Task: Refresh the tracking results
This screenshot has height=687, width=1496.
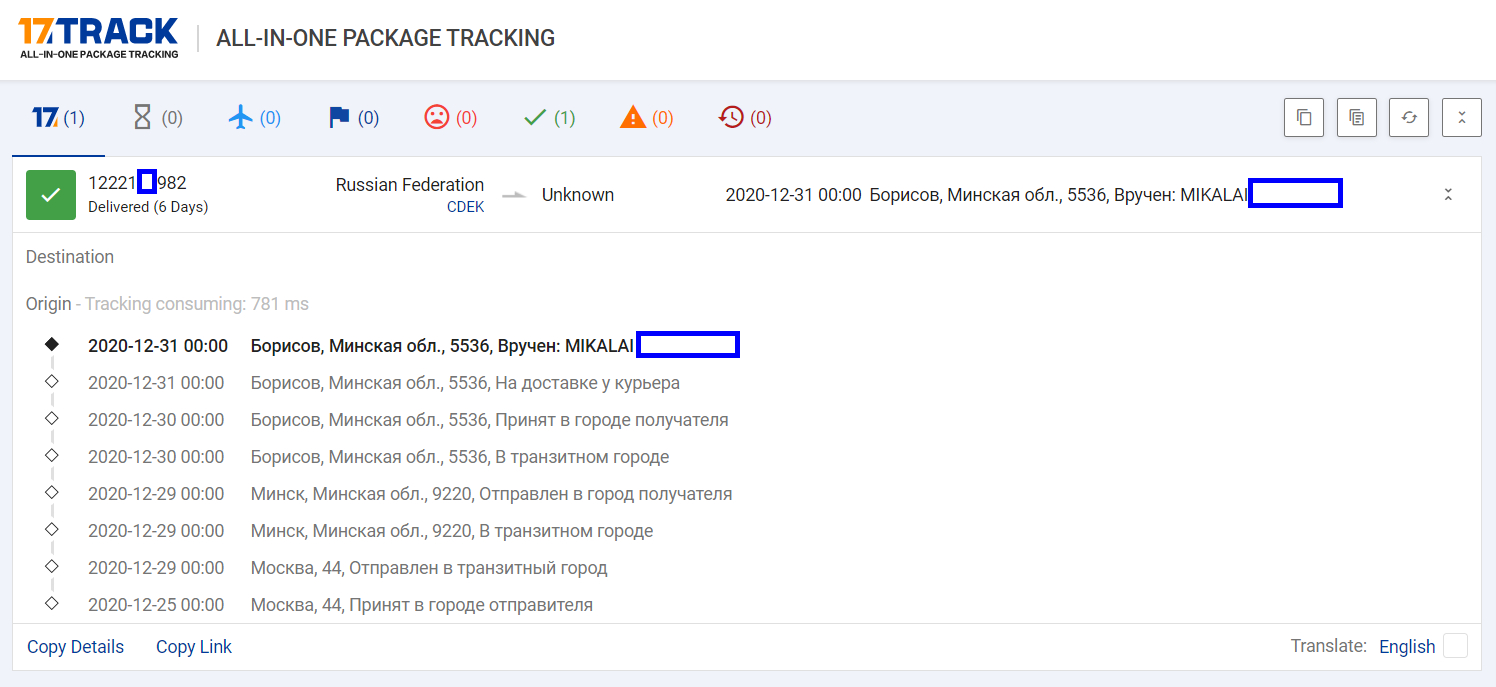Action: click(1409, 117)
